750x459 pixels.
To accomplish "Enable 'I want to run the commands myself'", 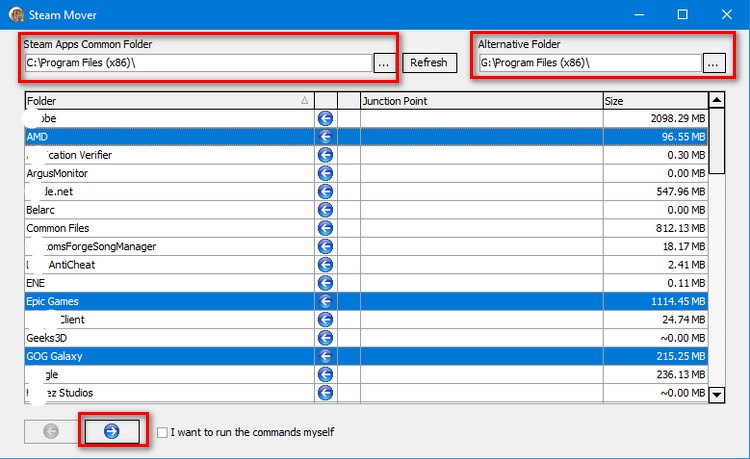I will [x=162, y=432].
